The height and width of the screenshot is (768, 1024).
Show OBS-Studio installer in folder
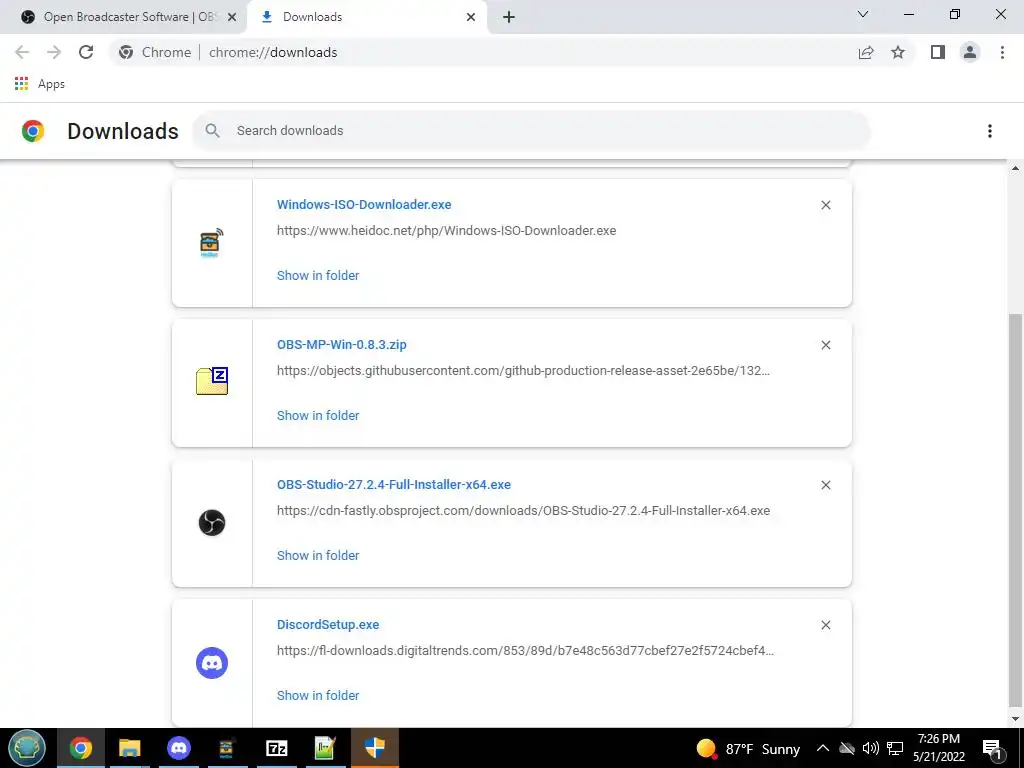318,556
